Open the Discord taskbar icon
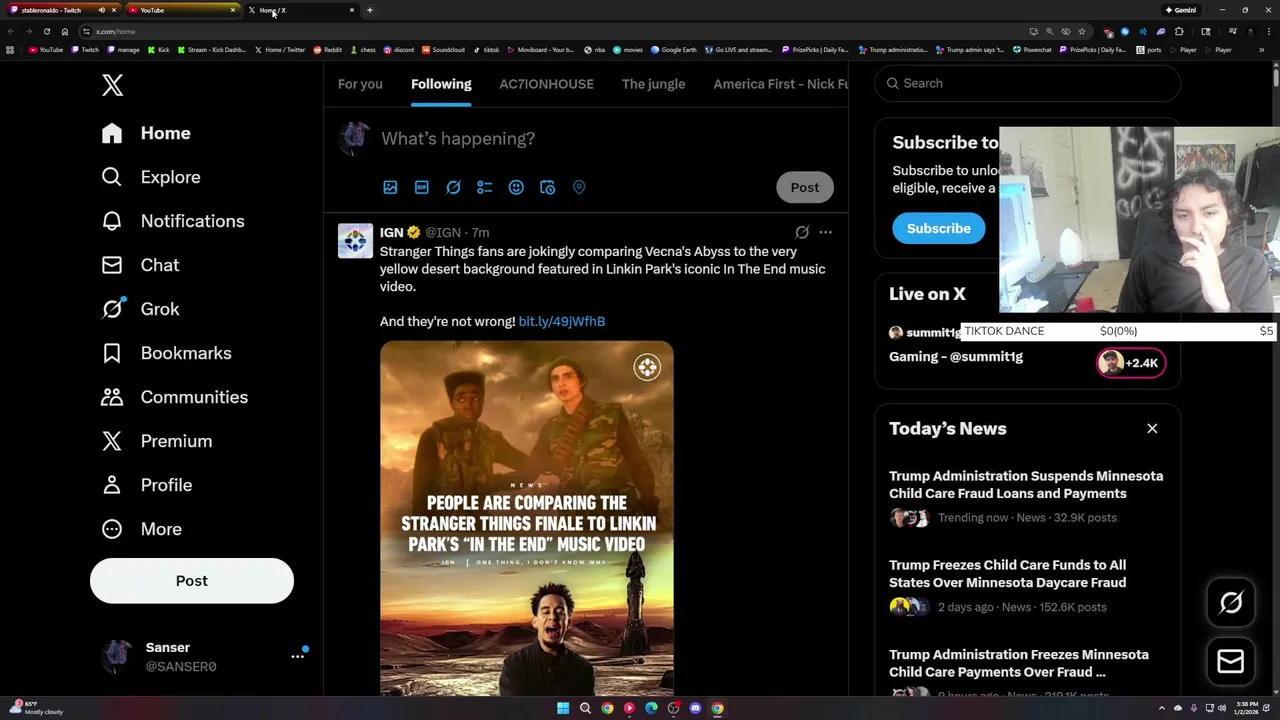Viewport: 1280px width, 720px height. pyautogui.click(x=695, y=708)
